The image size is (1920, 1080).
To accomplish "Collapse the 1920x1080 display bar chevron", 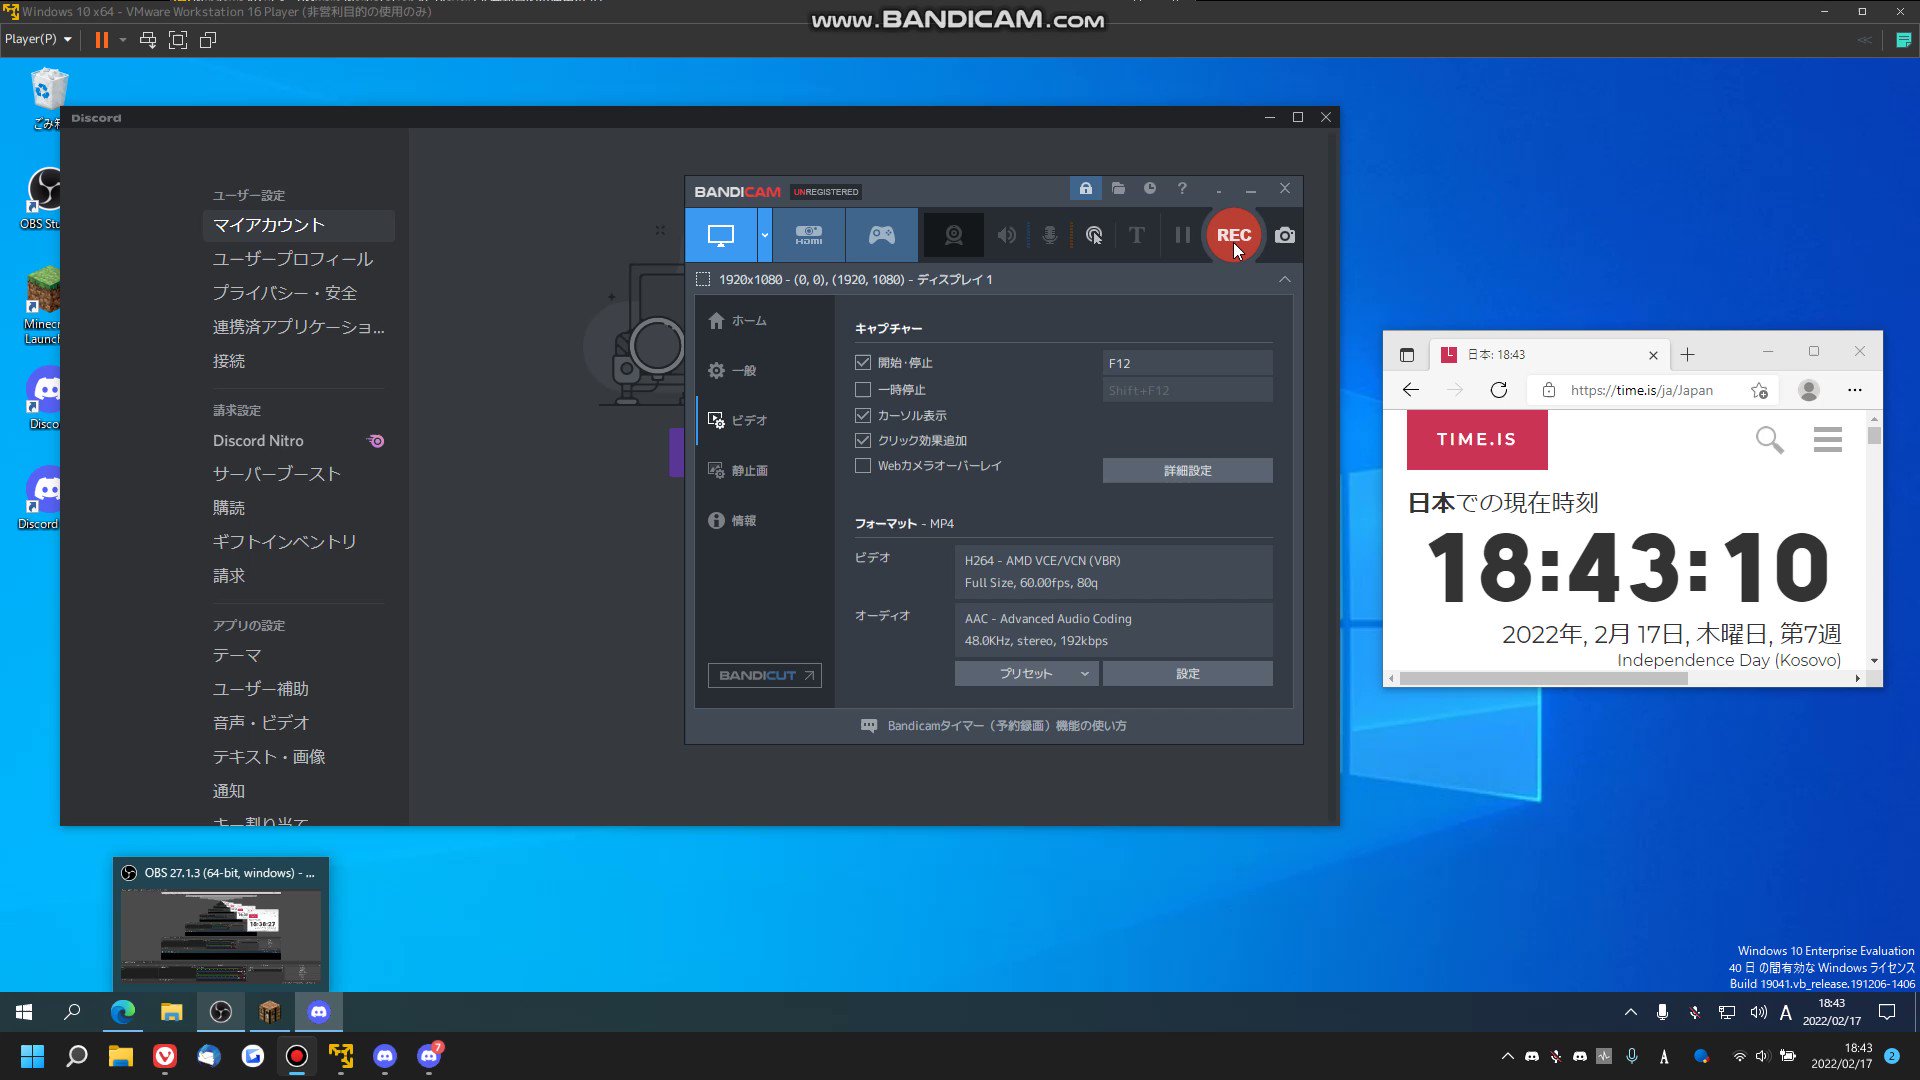I will pos(1285,279).
